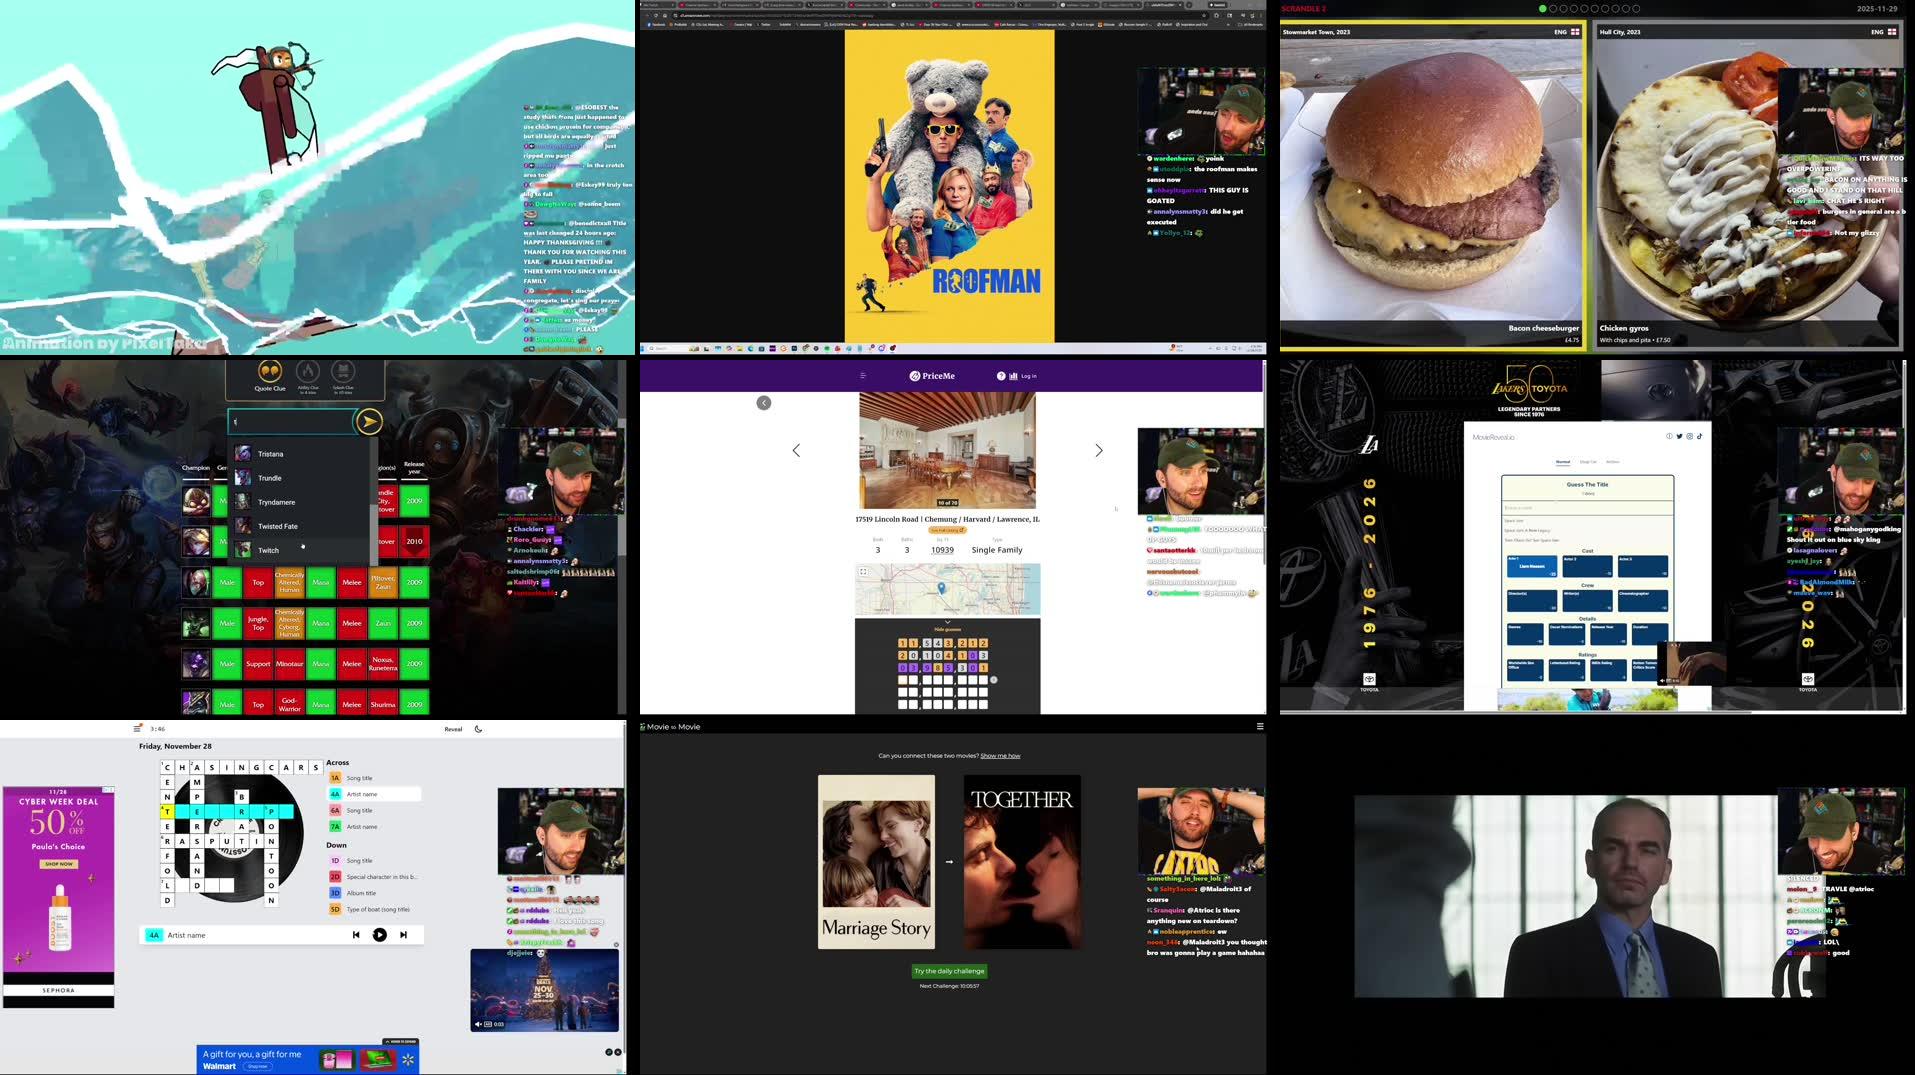Select Twitch from the champion suggestions list
The image size is (1915, 1075).
pos(269,550)
